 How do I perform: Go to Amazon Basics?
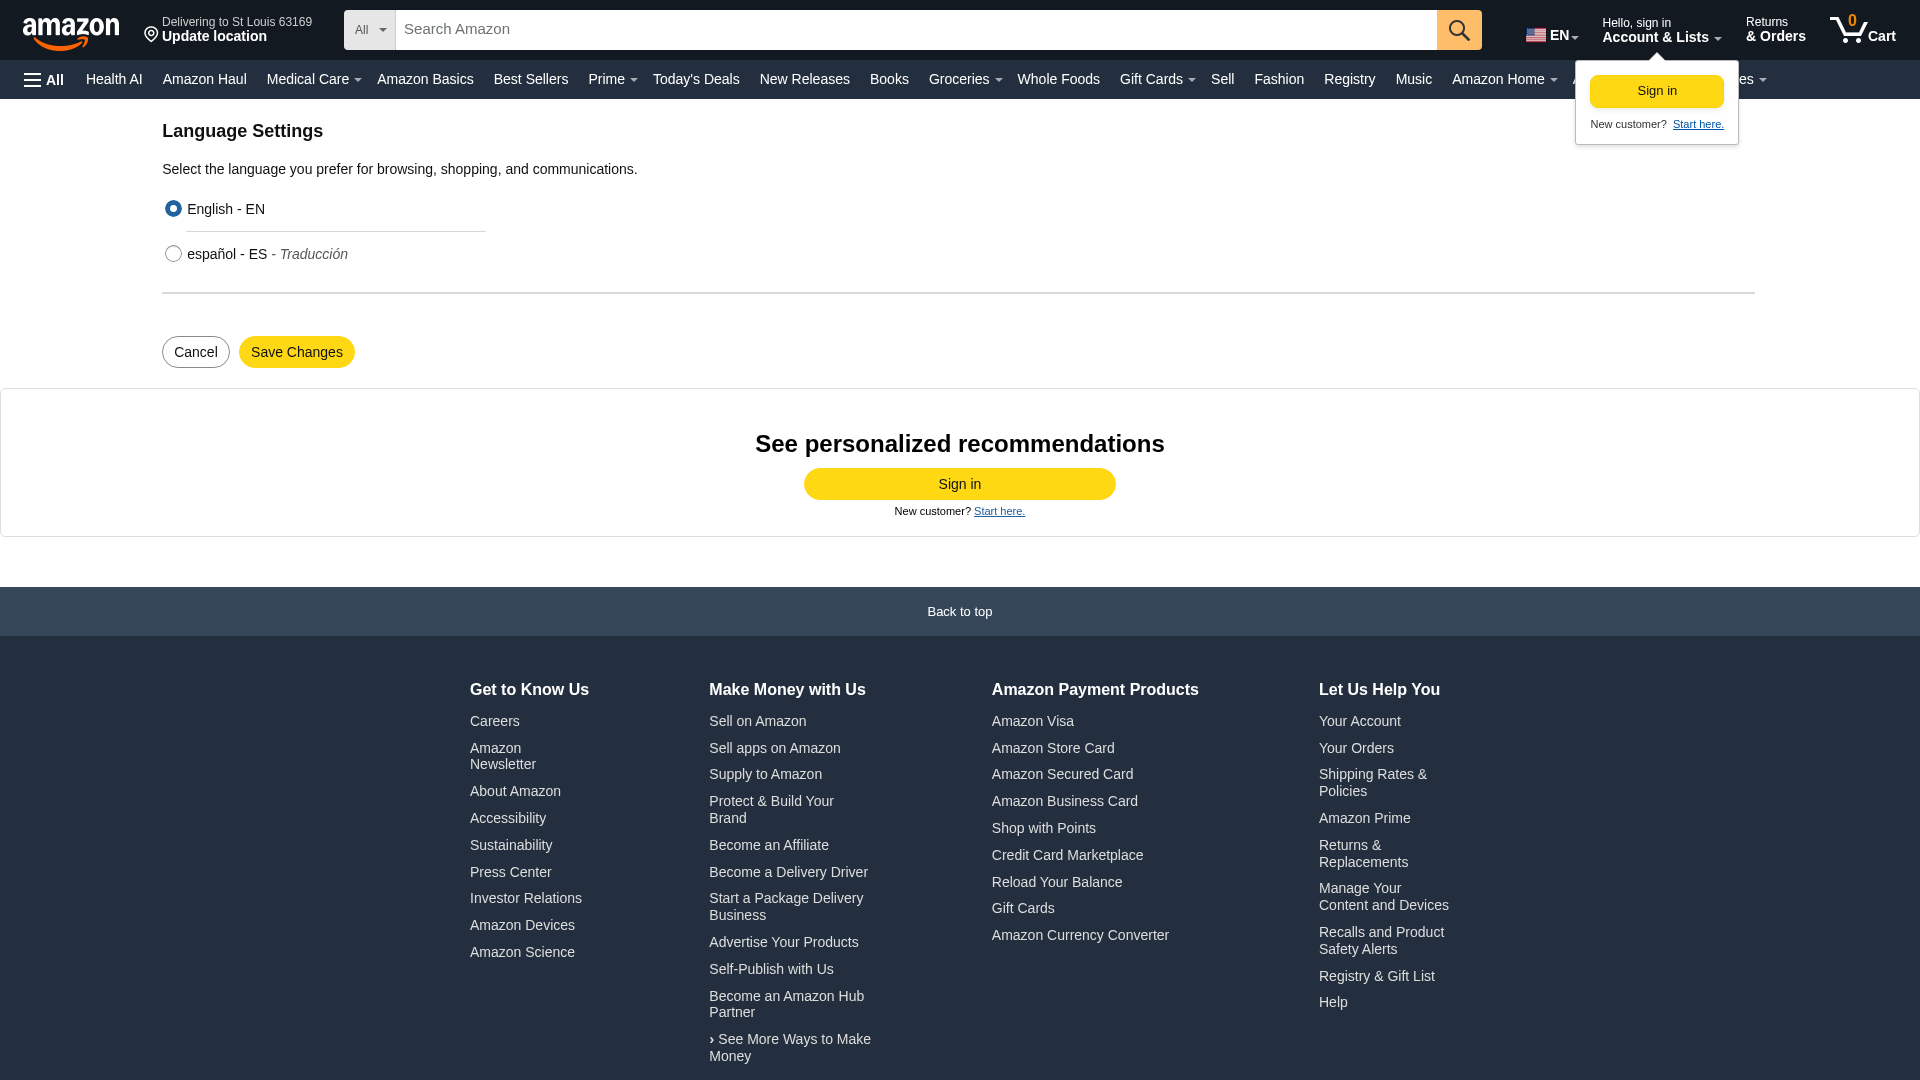point(425,79)
